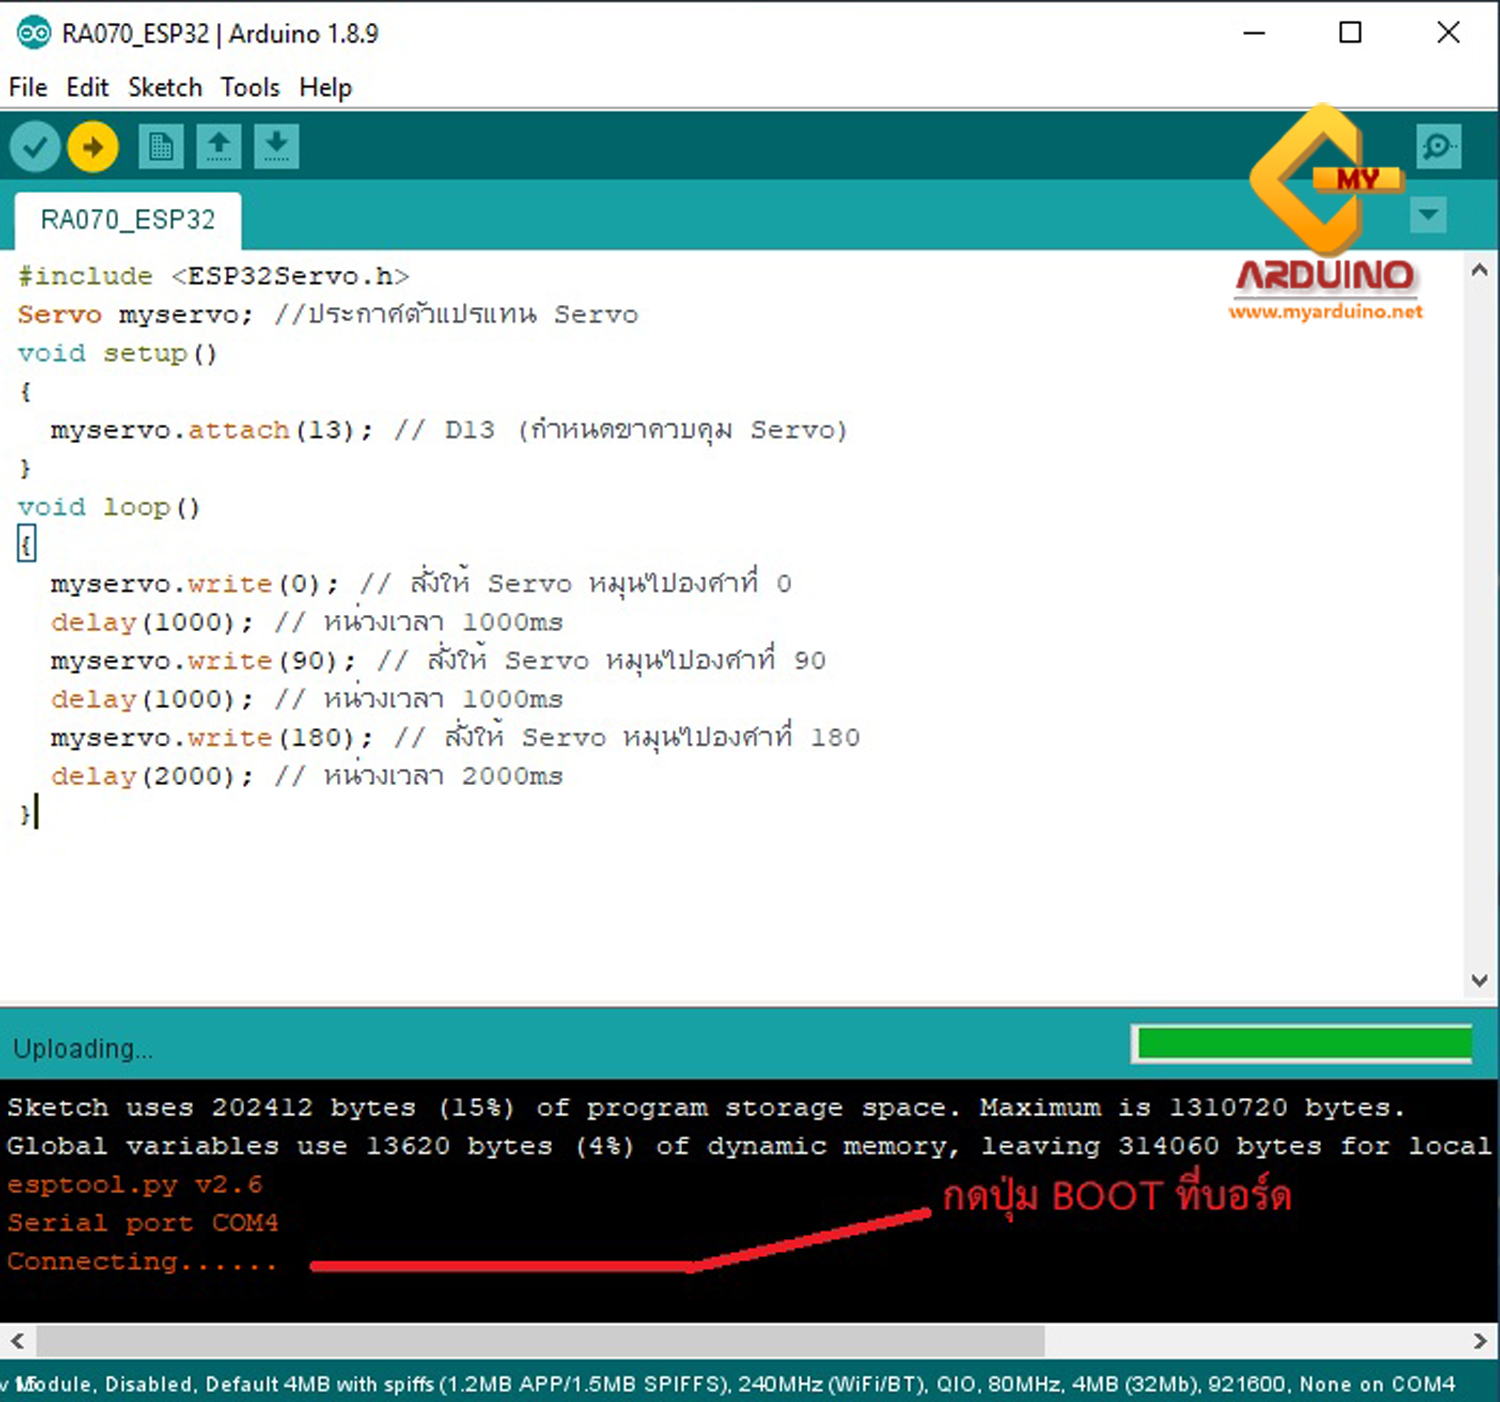Open the Sketch menu

[x=164, y=88]
